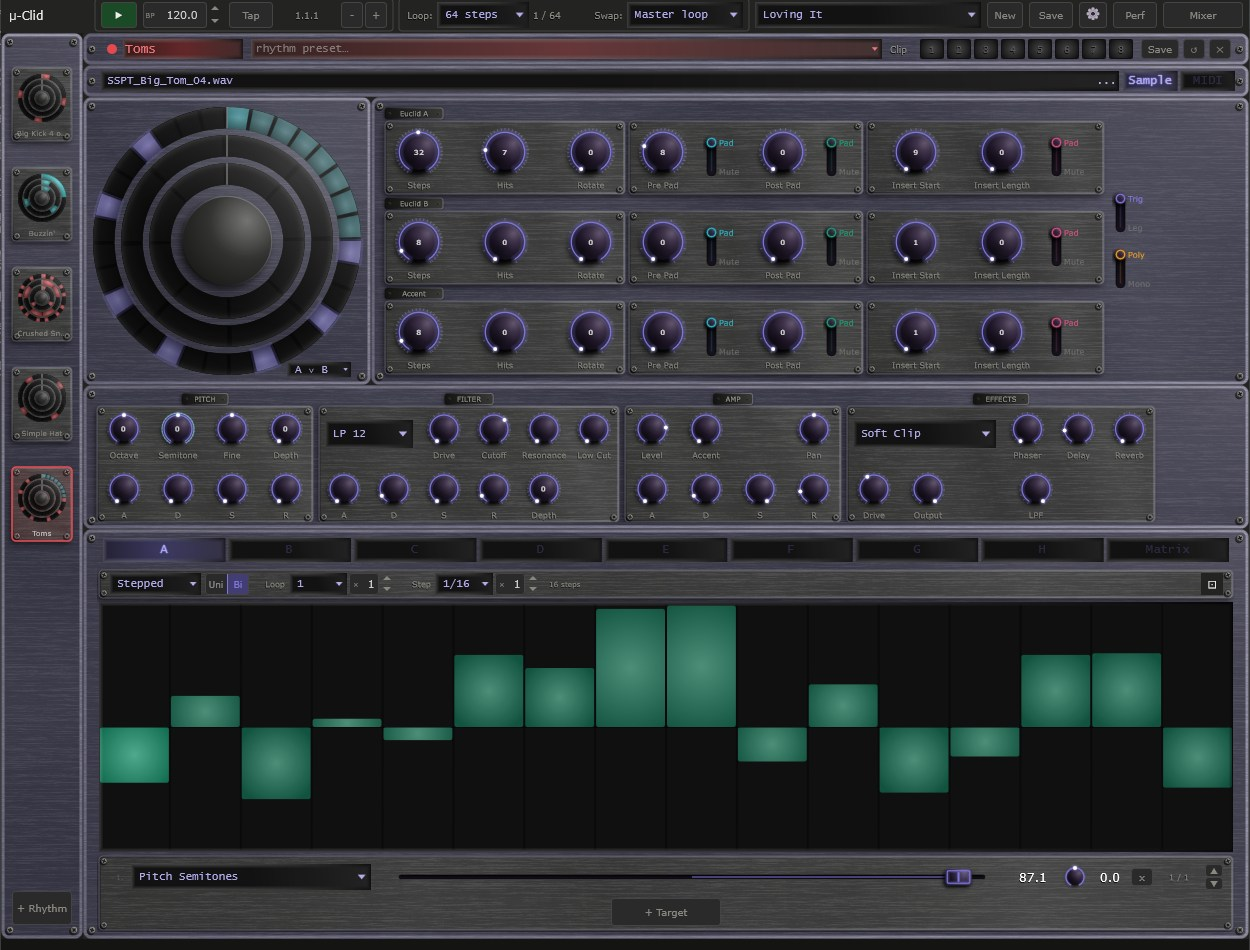
Task: Open the Stepped modulator type dropdown
Action: [x=156, y=584]
